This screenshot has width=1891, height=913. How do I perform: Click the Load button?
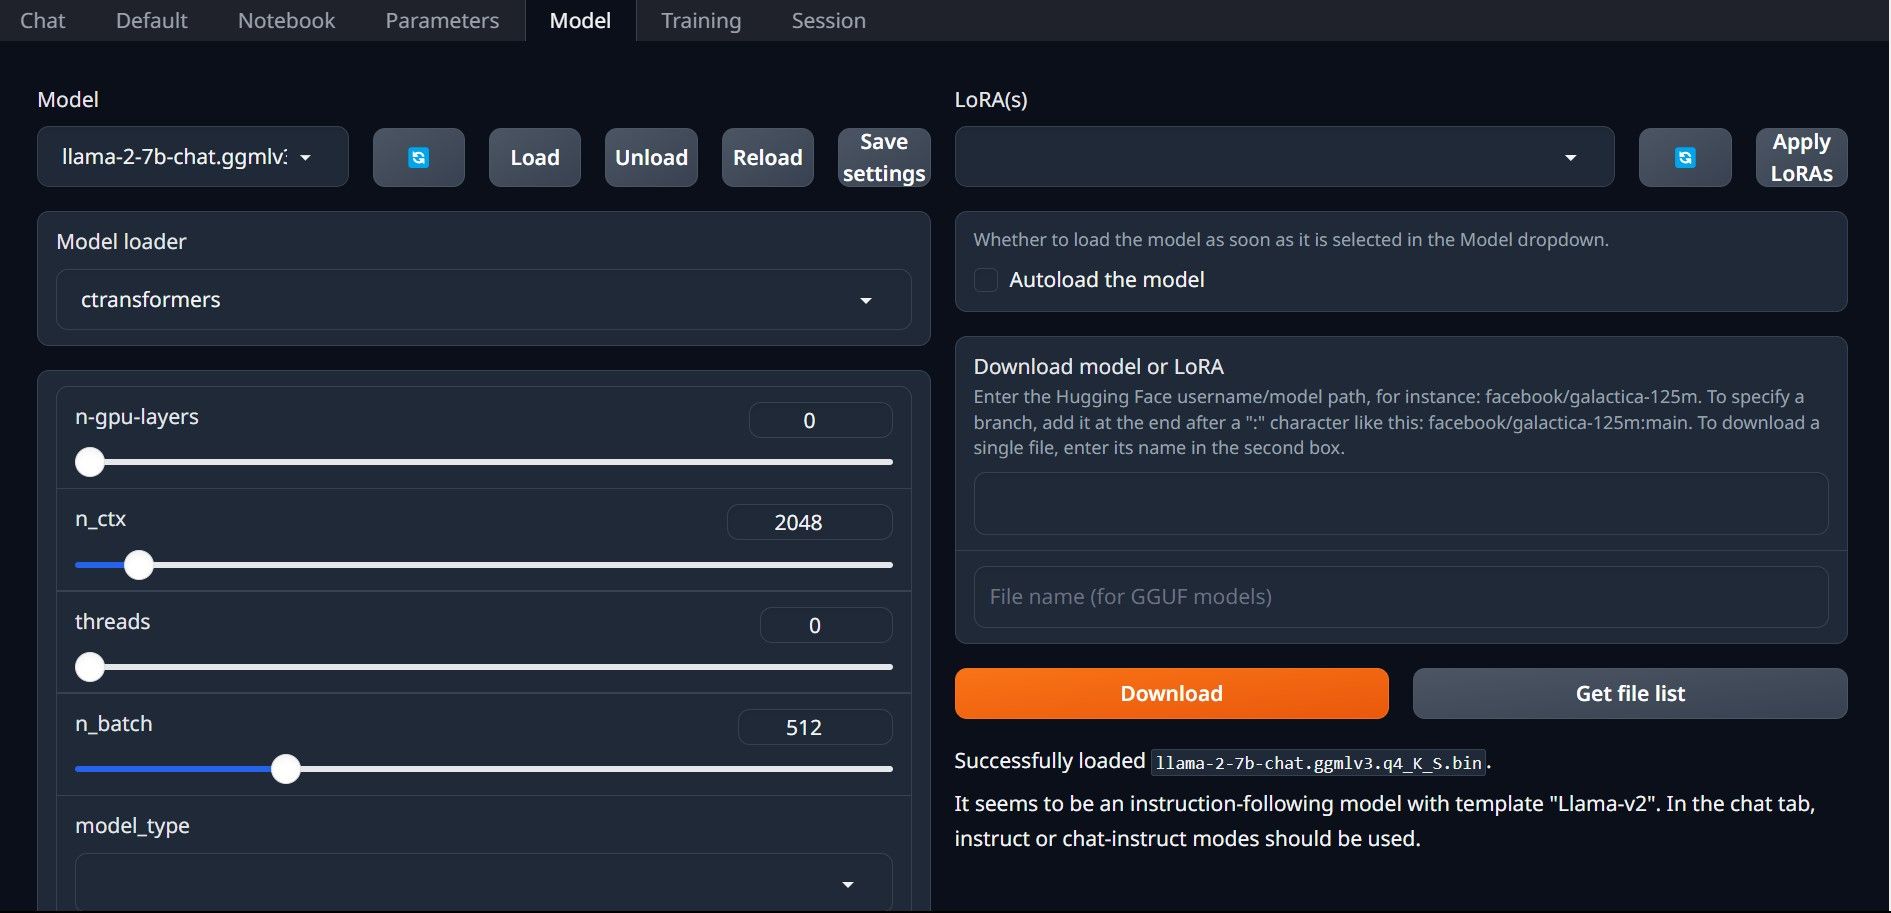click(534, 157)
